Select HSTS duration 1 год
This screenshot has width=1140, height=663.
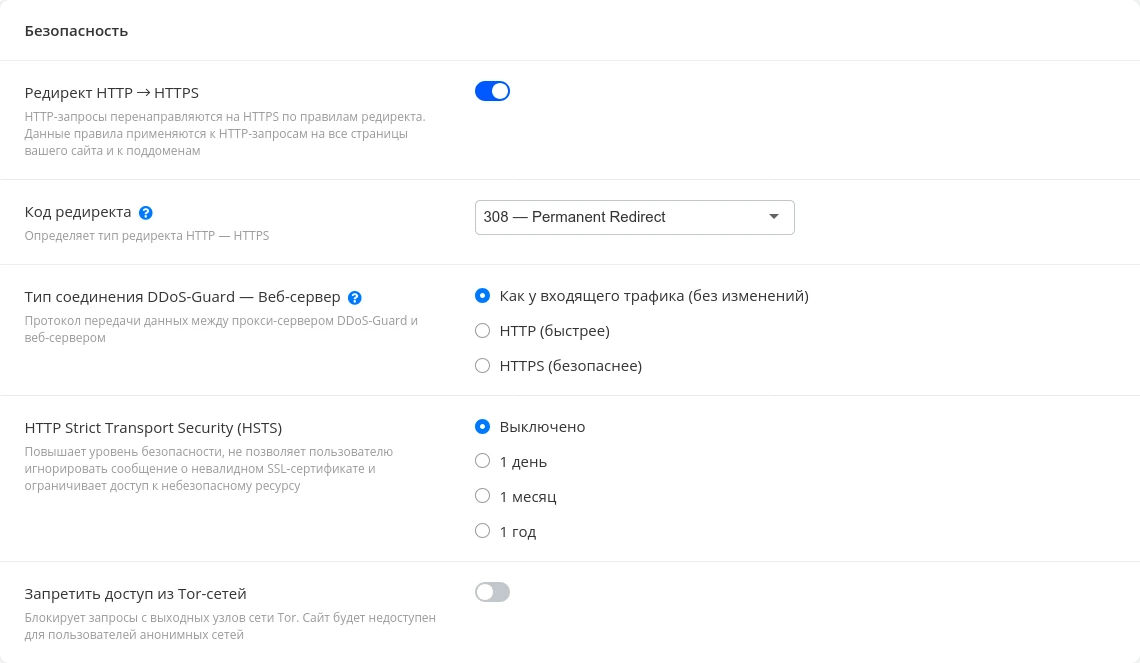click(482, 531)
